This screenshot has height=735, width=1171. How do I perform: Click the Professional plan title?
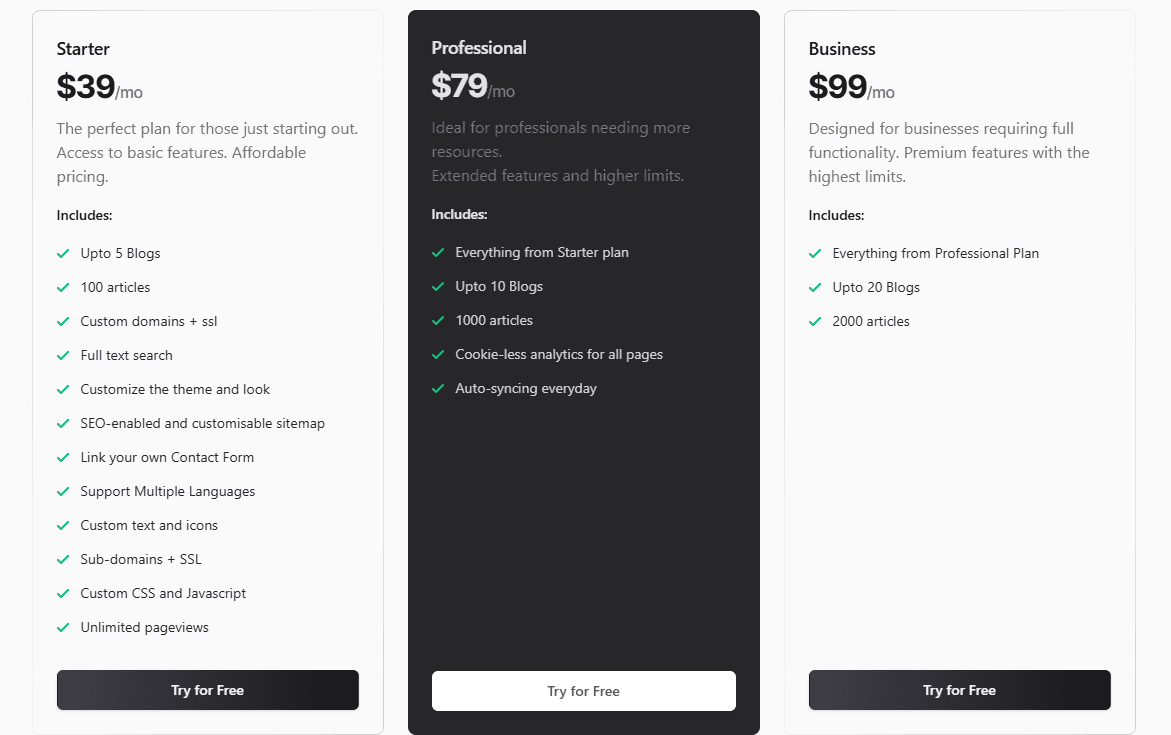[479, 47]
